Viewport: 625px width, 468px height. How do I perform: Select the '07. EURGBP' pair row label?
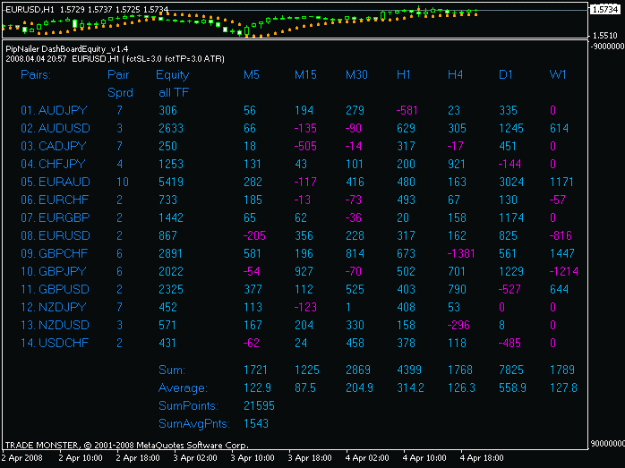[x=55, y=218]
